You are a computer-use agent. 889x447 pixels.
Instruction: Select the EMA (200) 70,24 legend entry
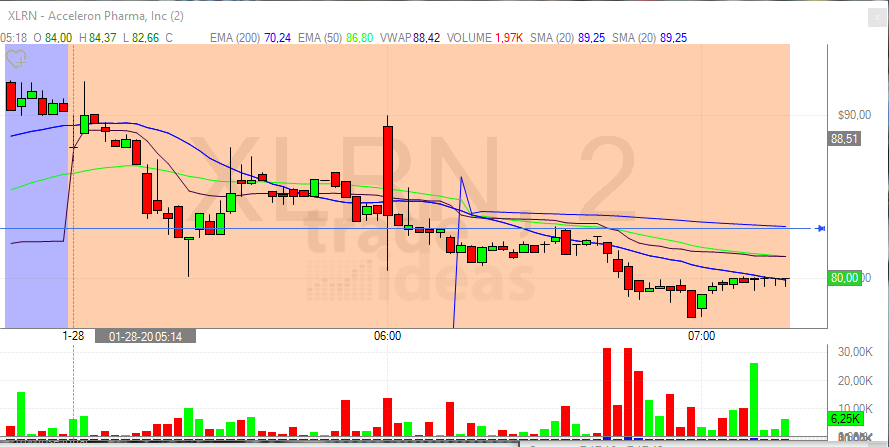(x=251, y=38)
